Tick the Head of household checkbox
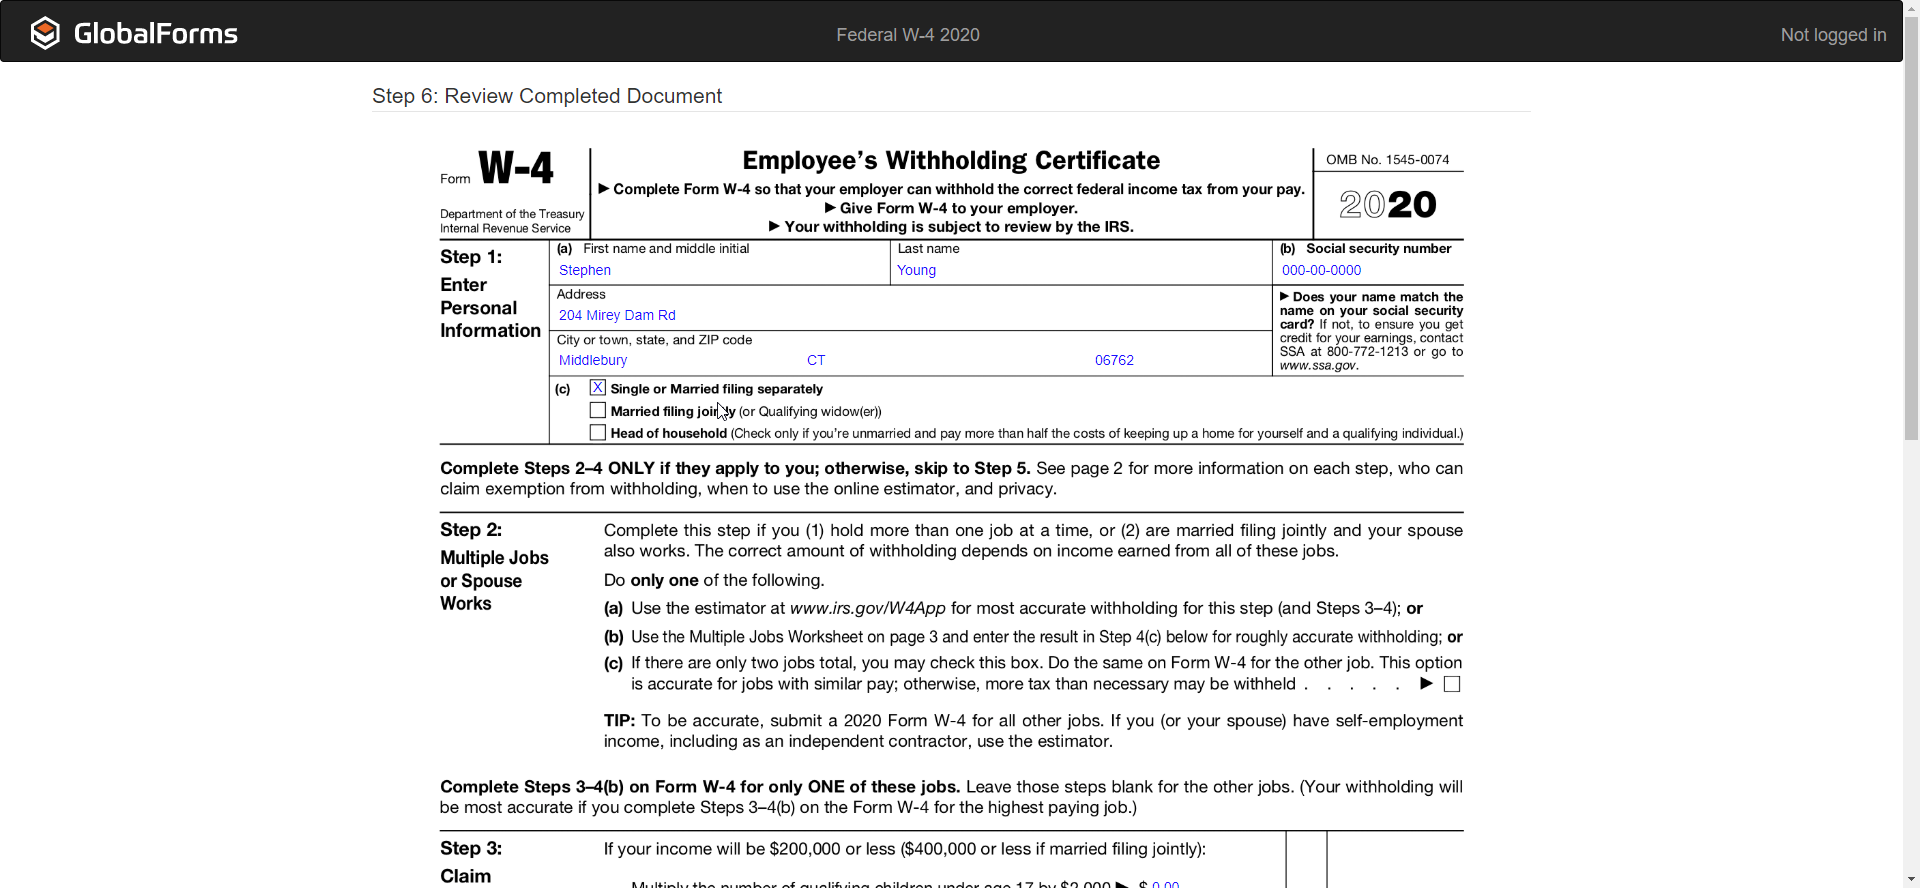1920x888 pixels. coord(598,433)
